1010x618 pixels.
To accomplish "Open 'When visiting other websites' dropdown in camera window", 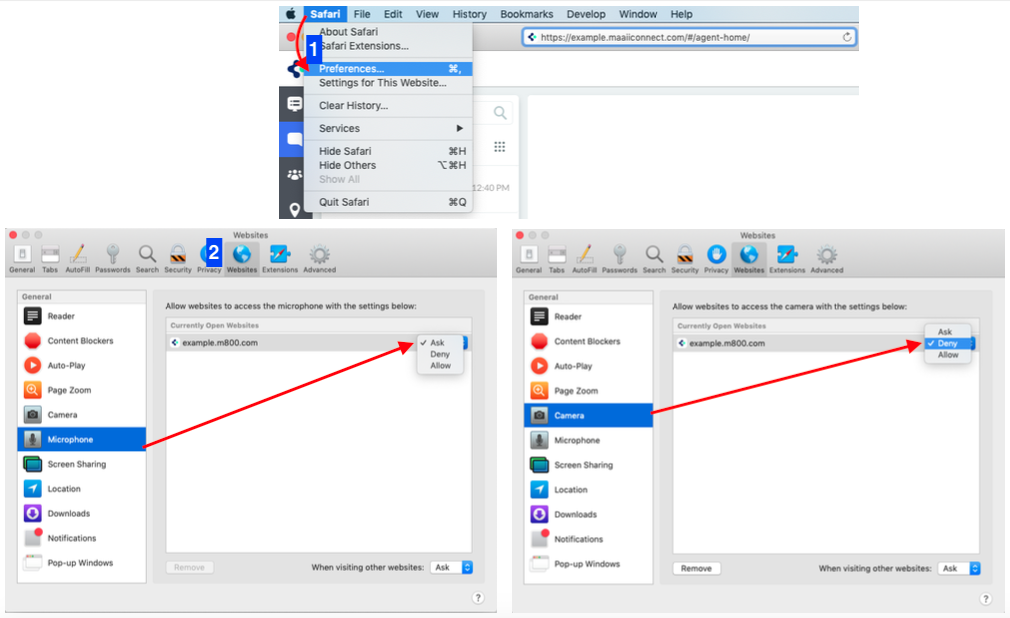I will (958, 568).
